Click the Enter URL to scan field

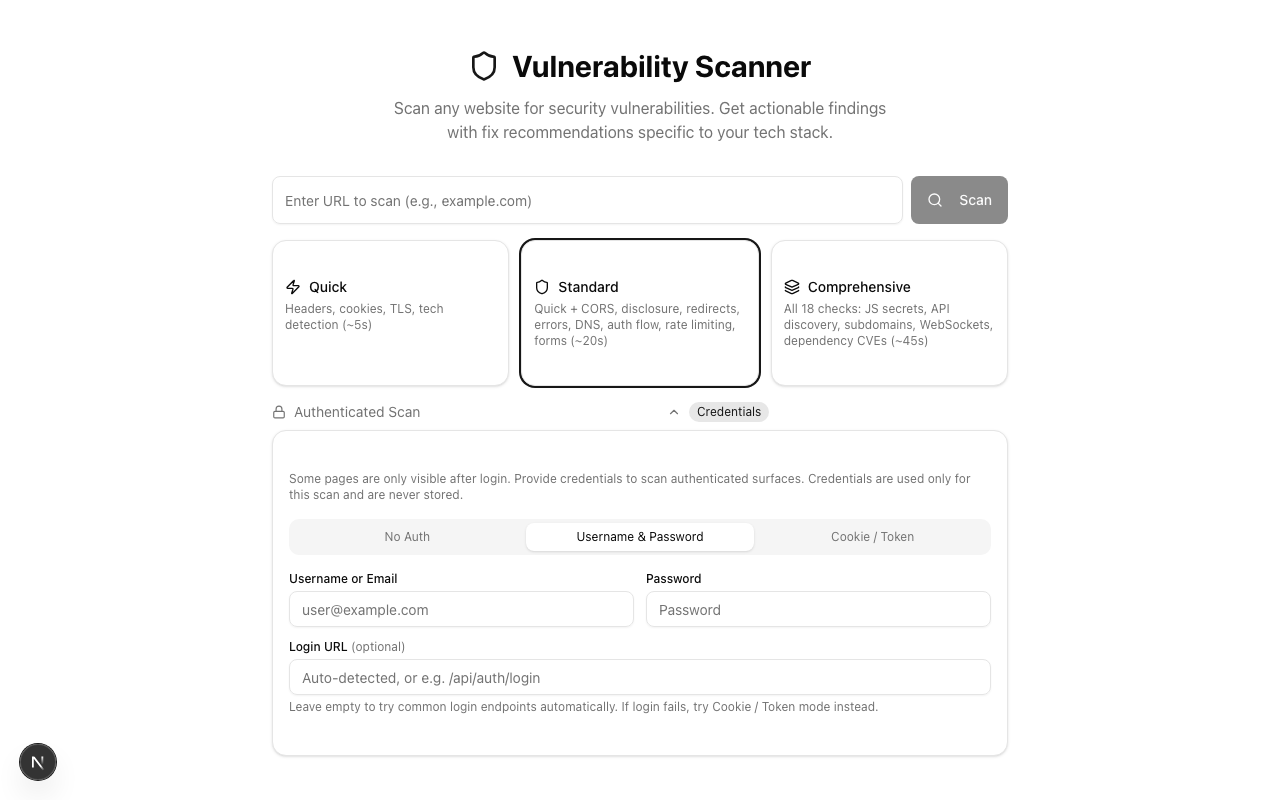(x=587, y=200)
